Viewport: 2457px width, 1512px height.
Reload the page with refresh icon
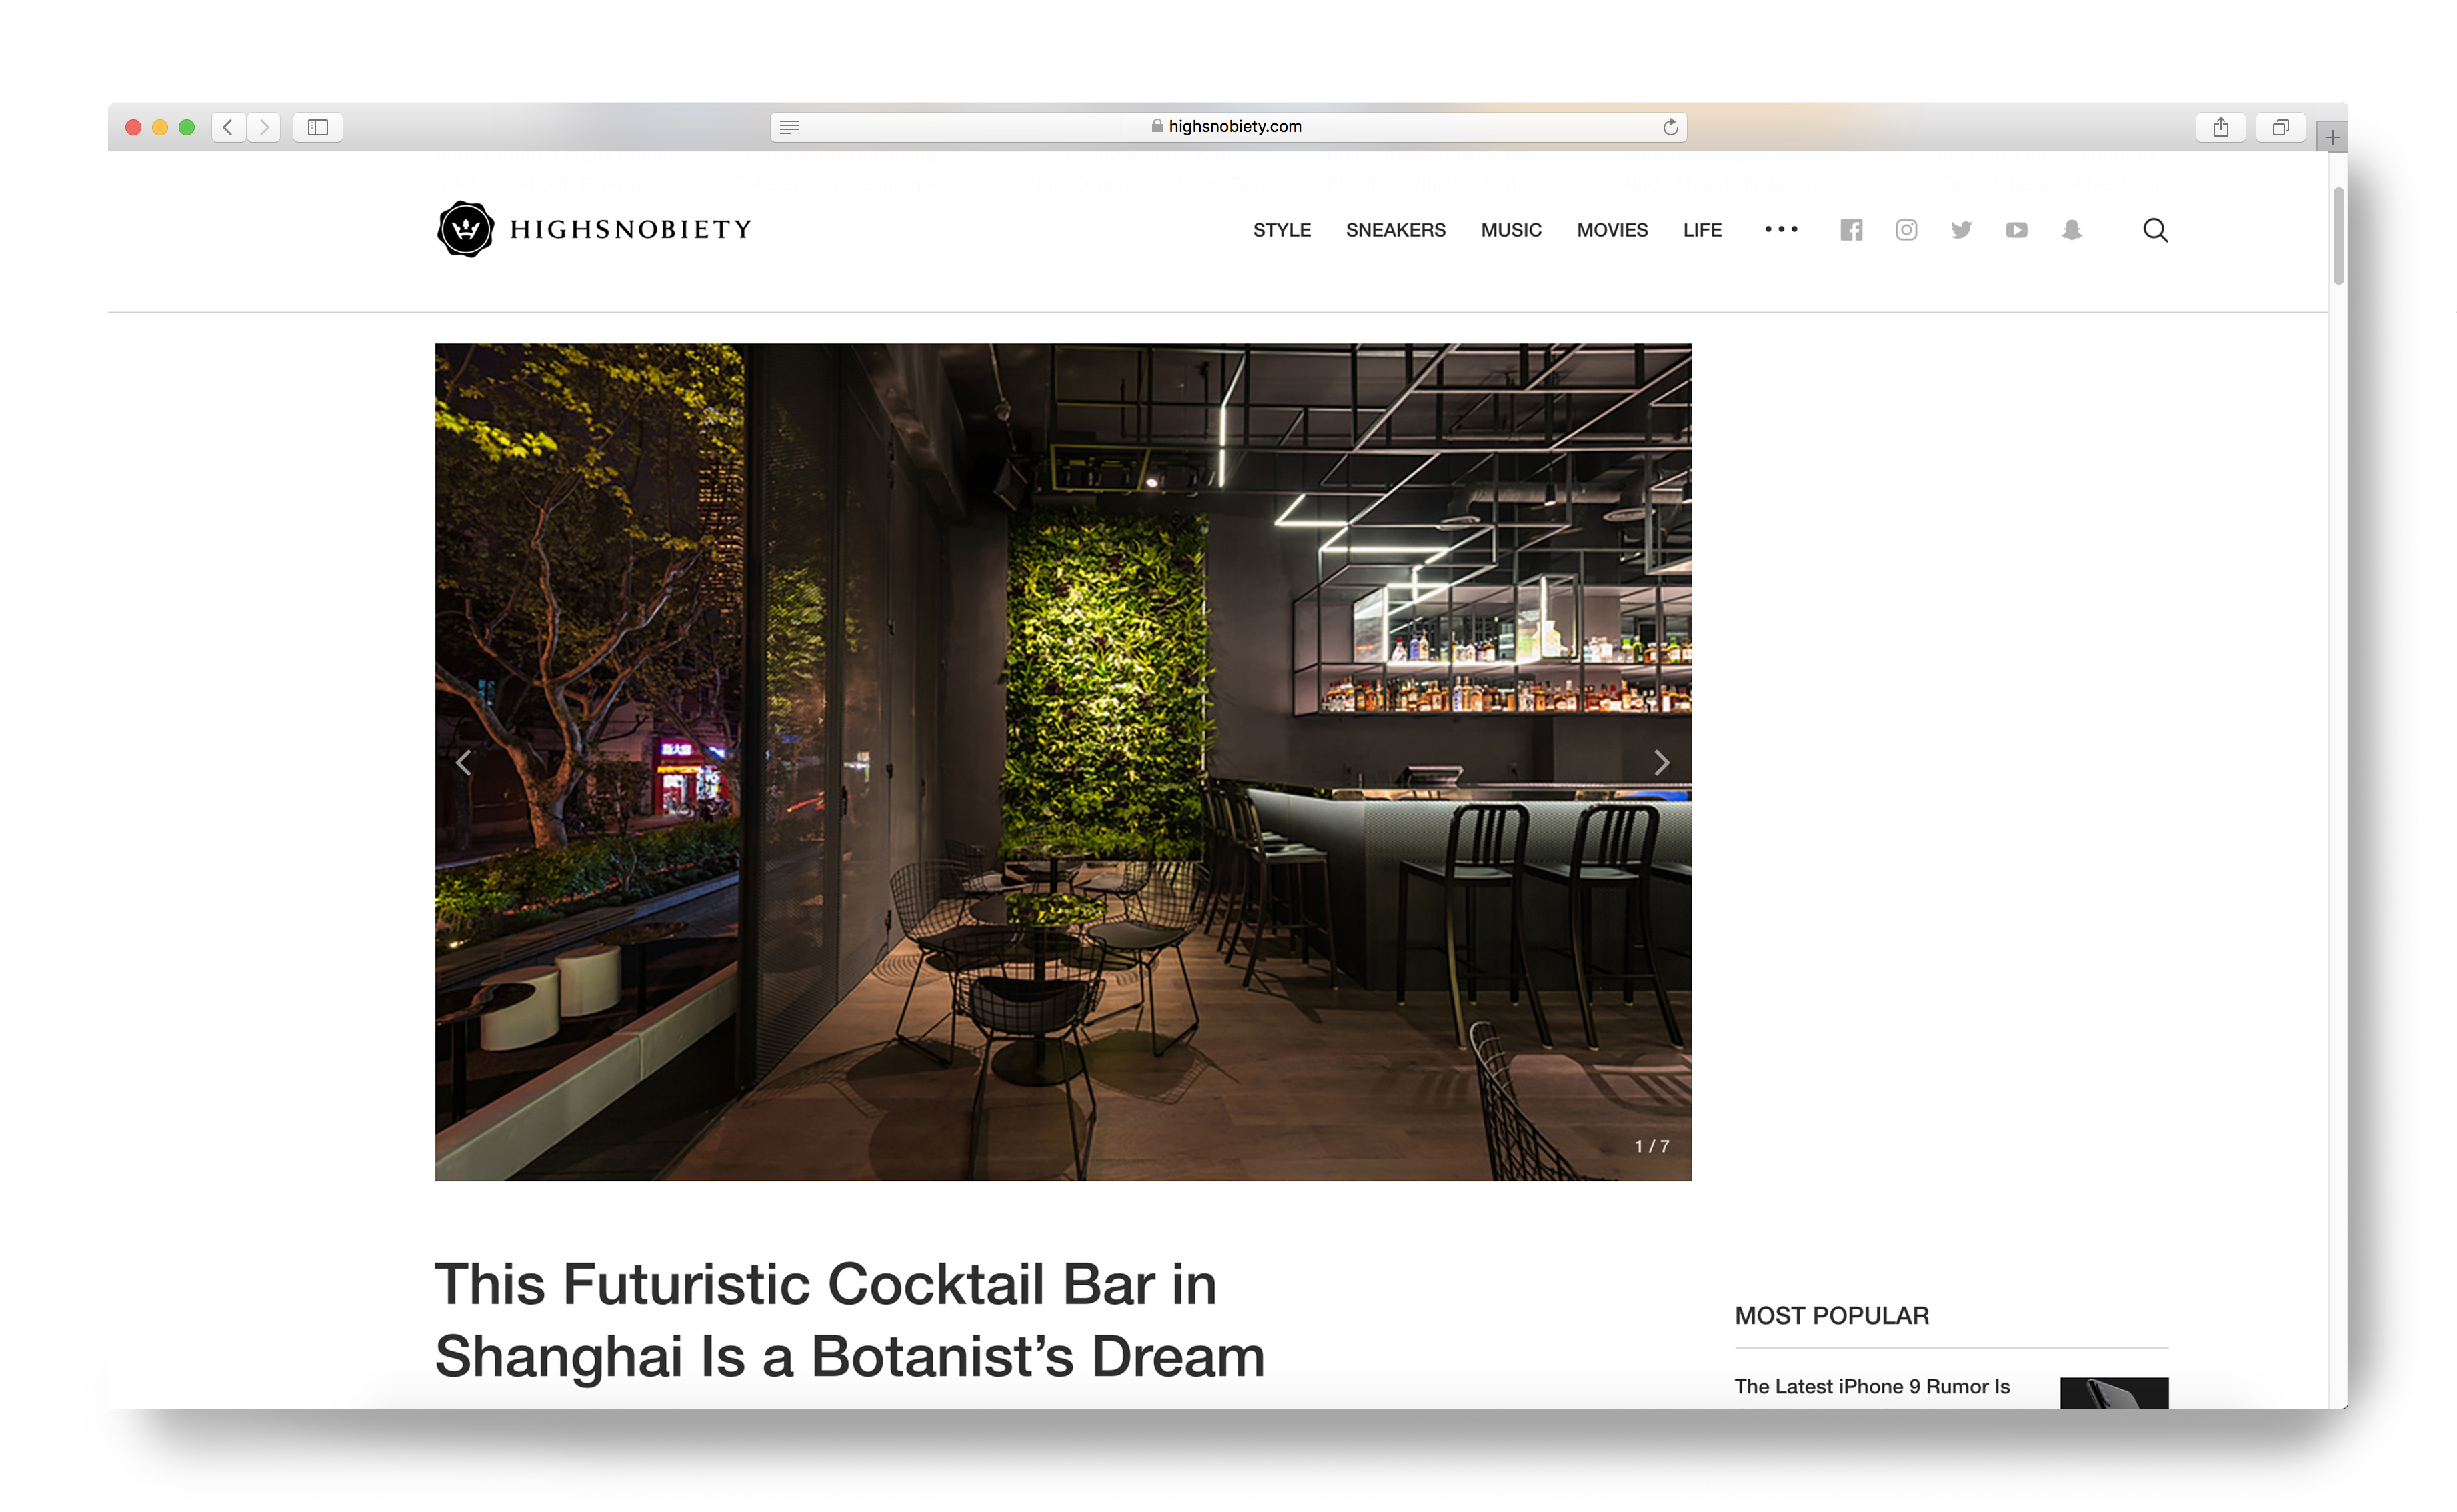[x=1669, y=127]
